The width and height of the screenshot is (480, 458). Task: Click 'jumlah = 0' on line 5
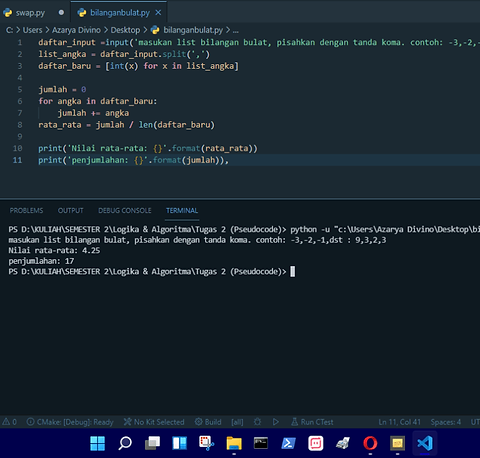point(62,90)
